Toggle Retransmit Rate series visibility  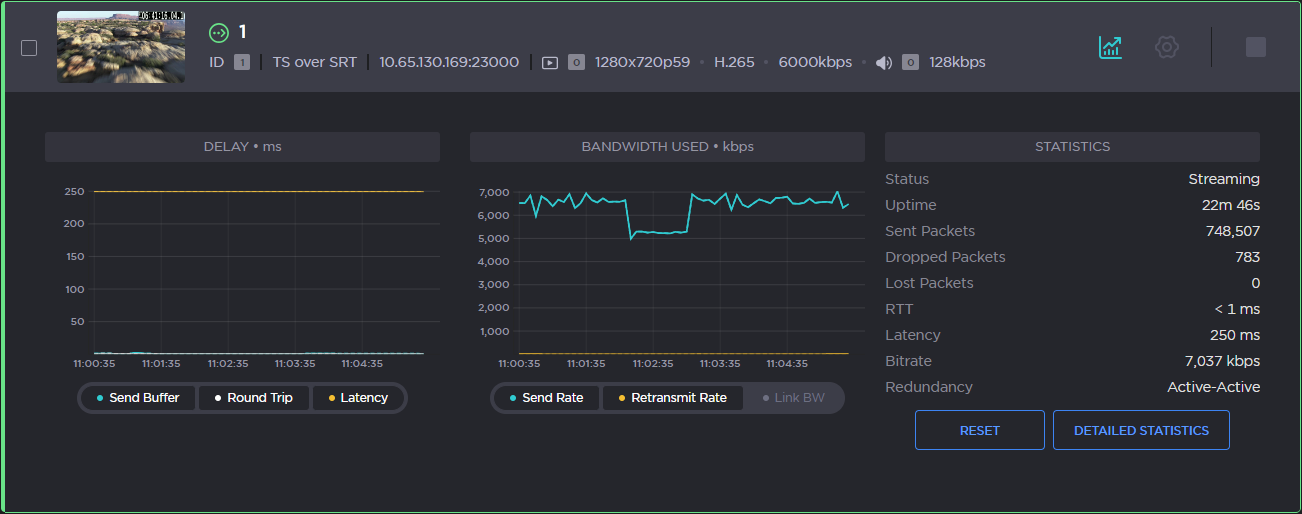pyautogui.click(x=672, y=398)
